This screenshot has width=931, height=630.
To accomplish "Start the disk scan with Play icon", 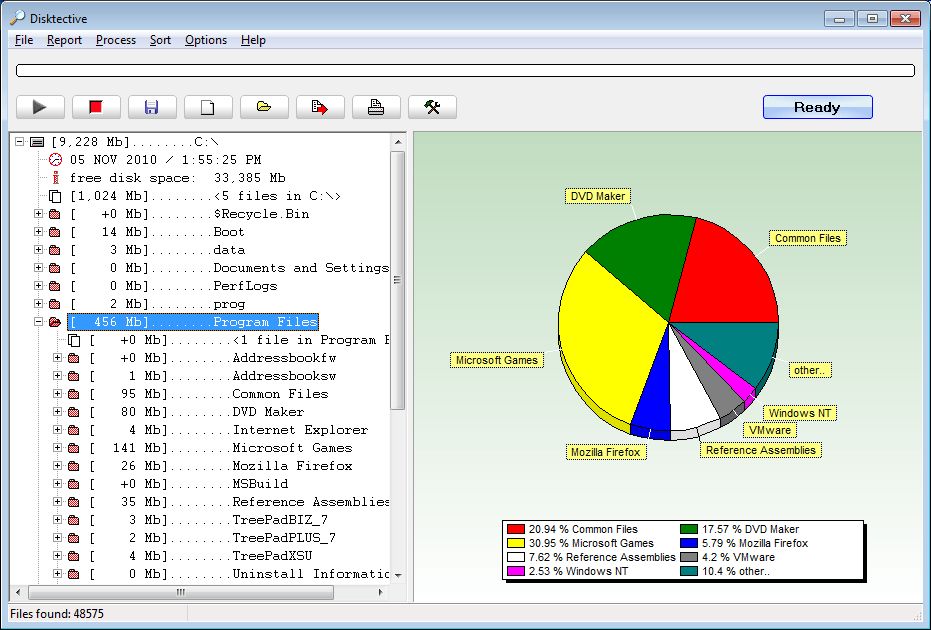I will click(x=41, y=106).
